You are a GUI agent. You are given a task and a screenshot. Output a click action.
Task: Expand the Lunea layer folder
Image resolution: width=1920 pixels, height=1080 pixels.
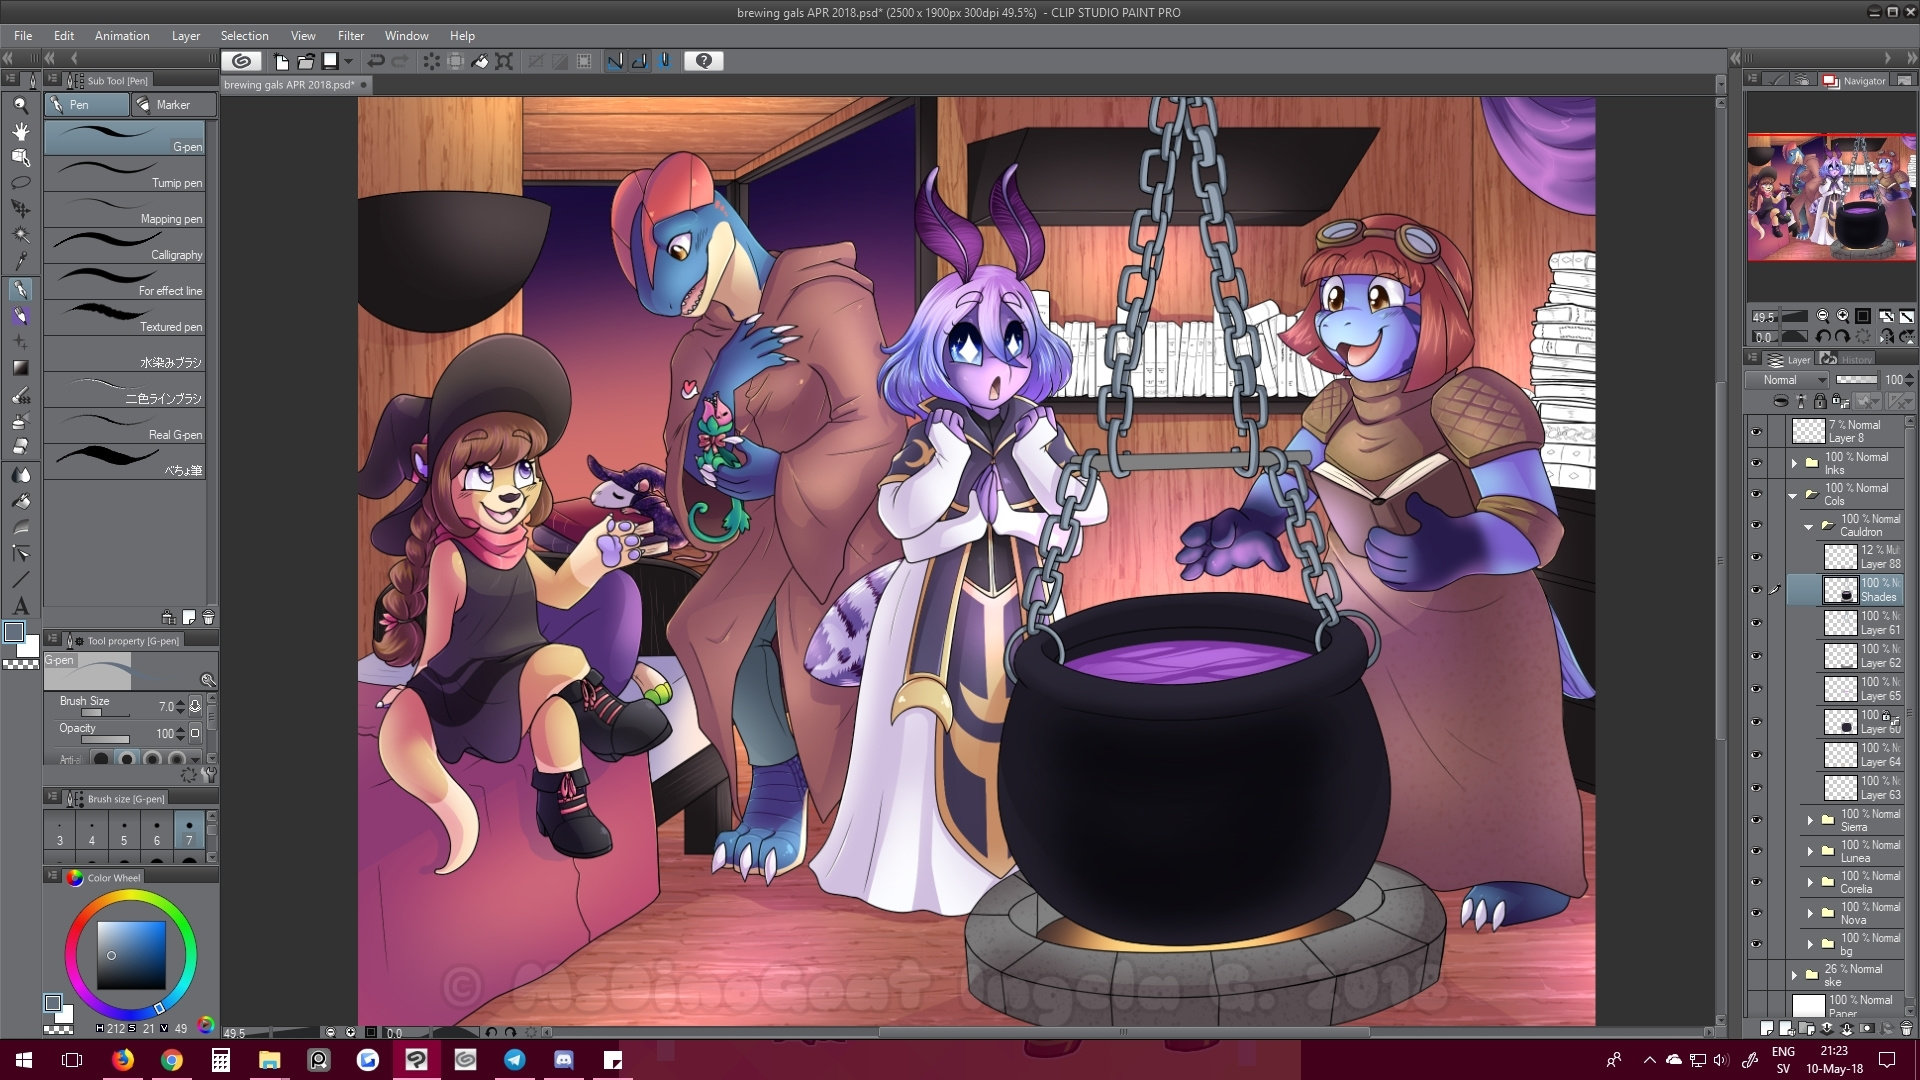[x=1810, y=852]
